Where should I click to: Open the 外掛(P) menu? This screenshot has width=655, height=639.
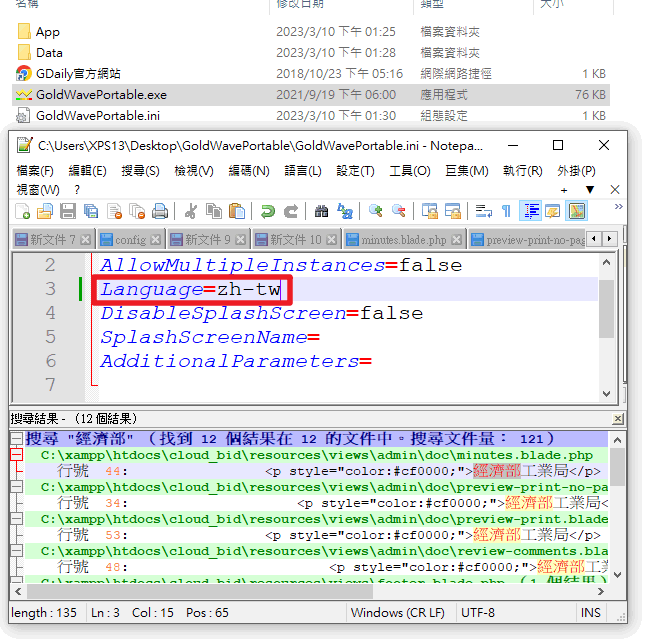pos(576,171)
